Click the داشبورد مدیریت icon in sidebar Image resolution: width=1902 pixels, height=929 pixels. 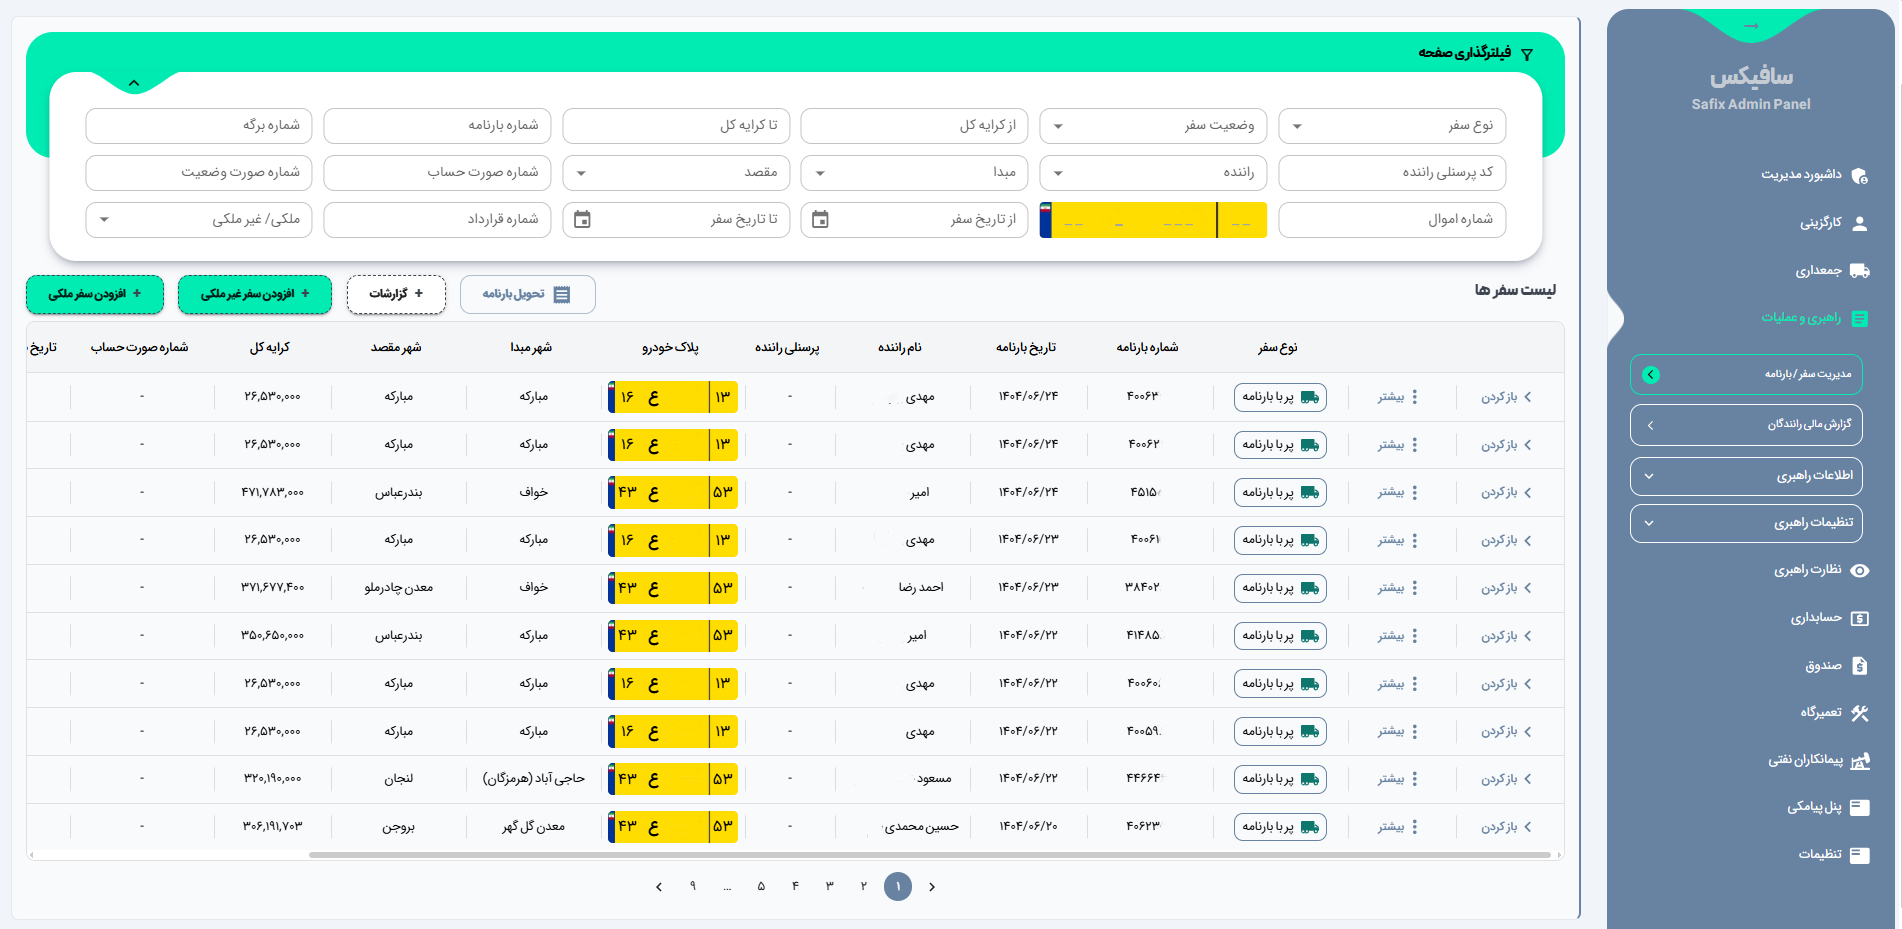click(x=1859, y=176)
